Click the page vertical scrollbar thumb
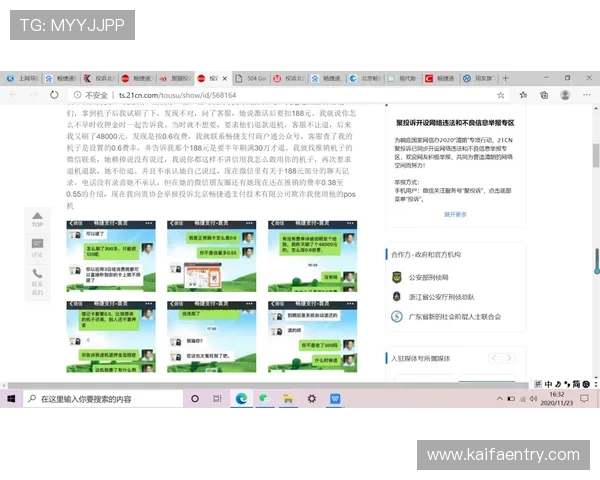 (596, 155)
